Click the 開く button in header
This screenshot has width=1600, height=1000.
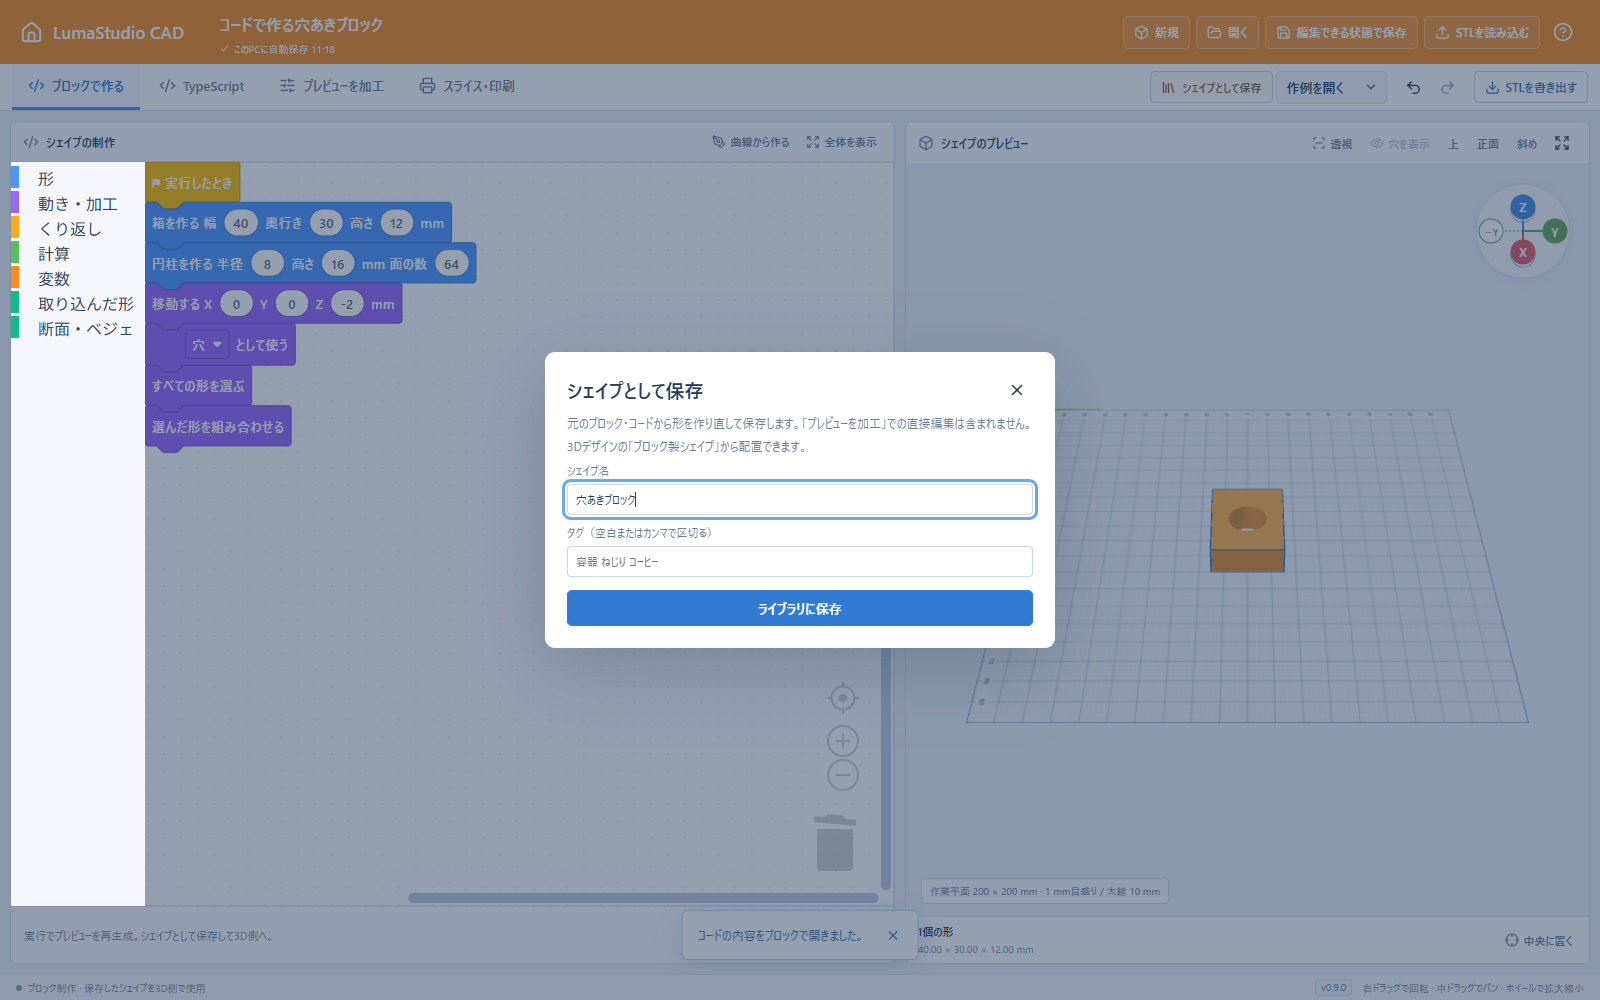(1227, 32)
